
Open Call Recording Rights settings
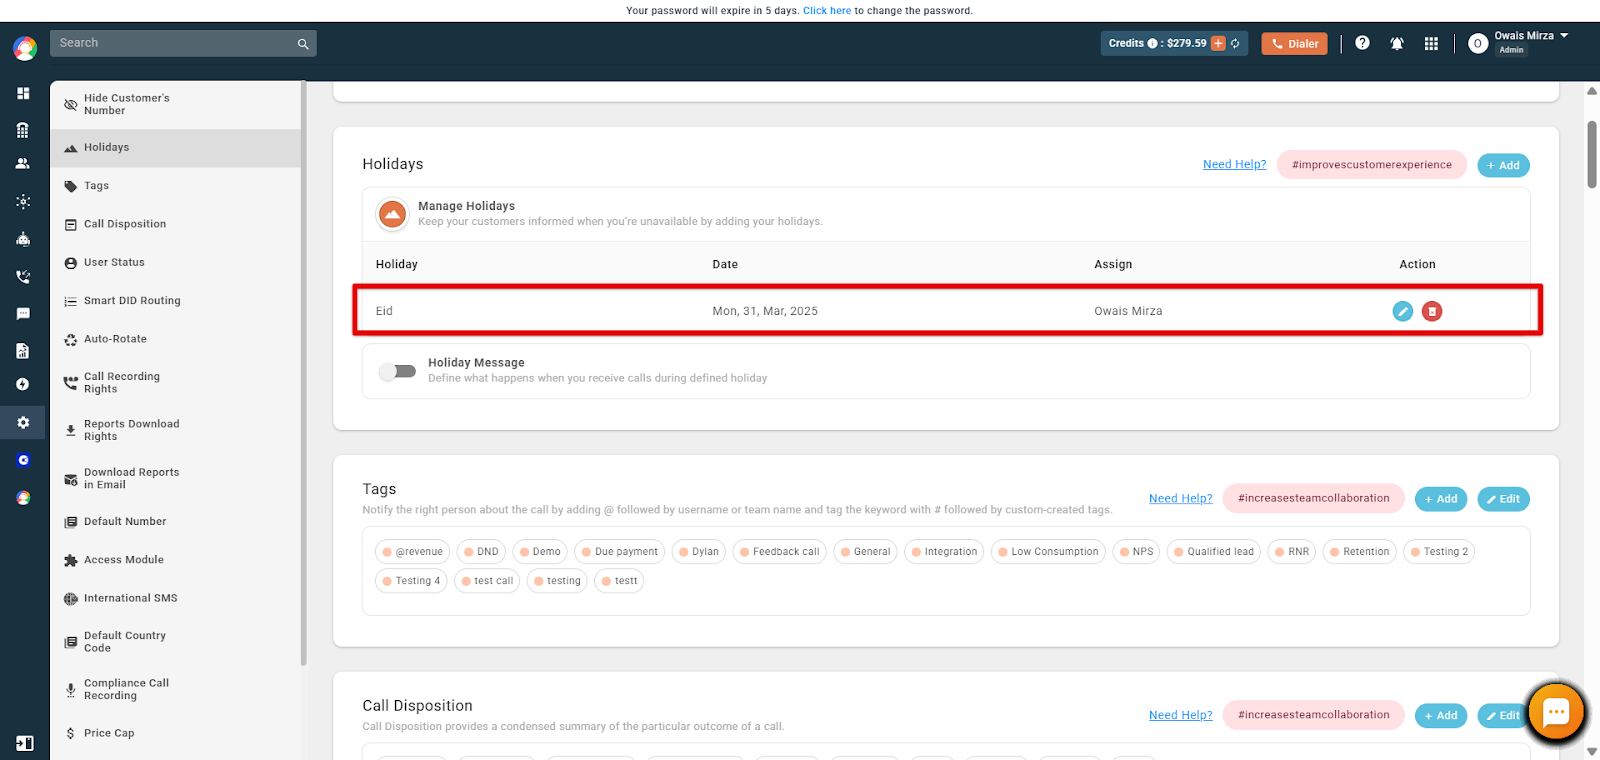[176, 383]
